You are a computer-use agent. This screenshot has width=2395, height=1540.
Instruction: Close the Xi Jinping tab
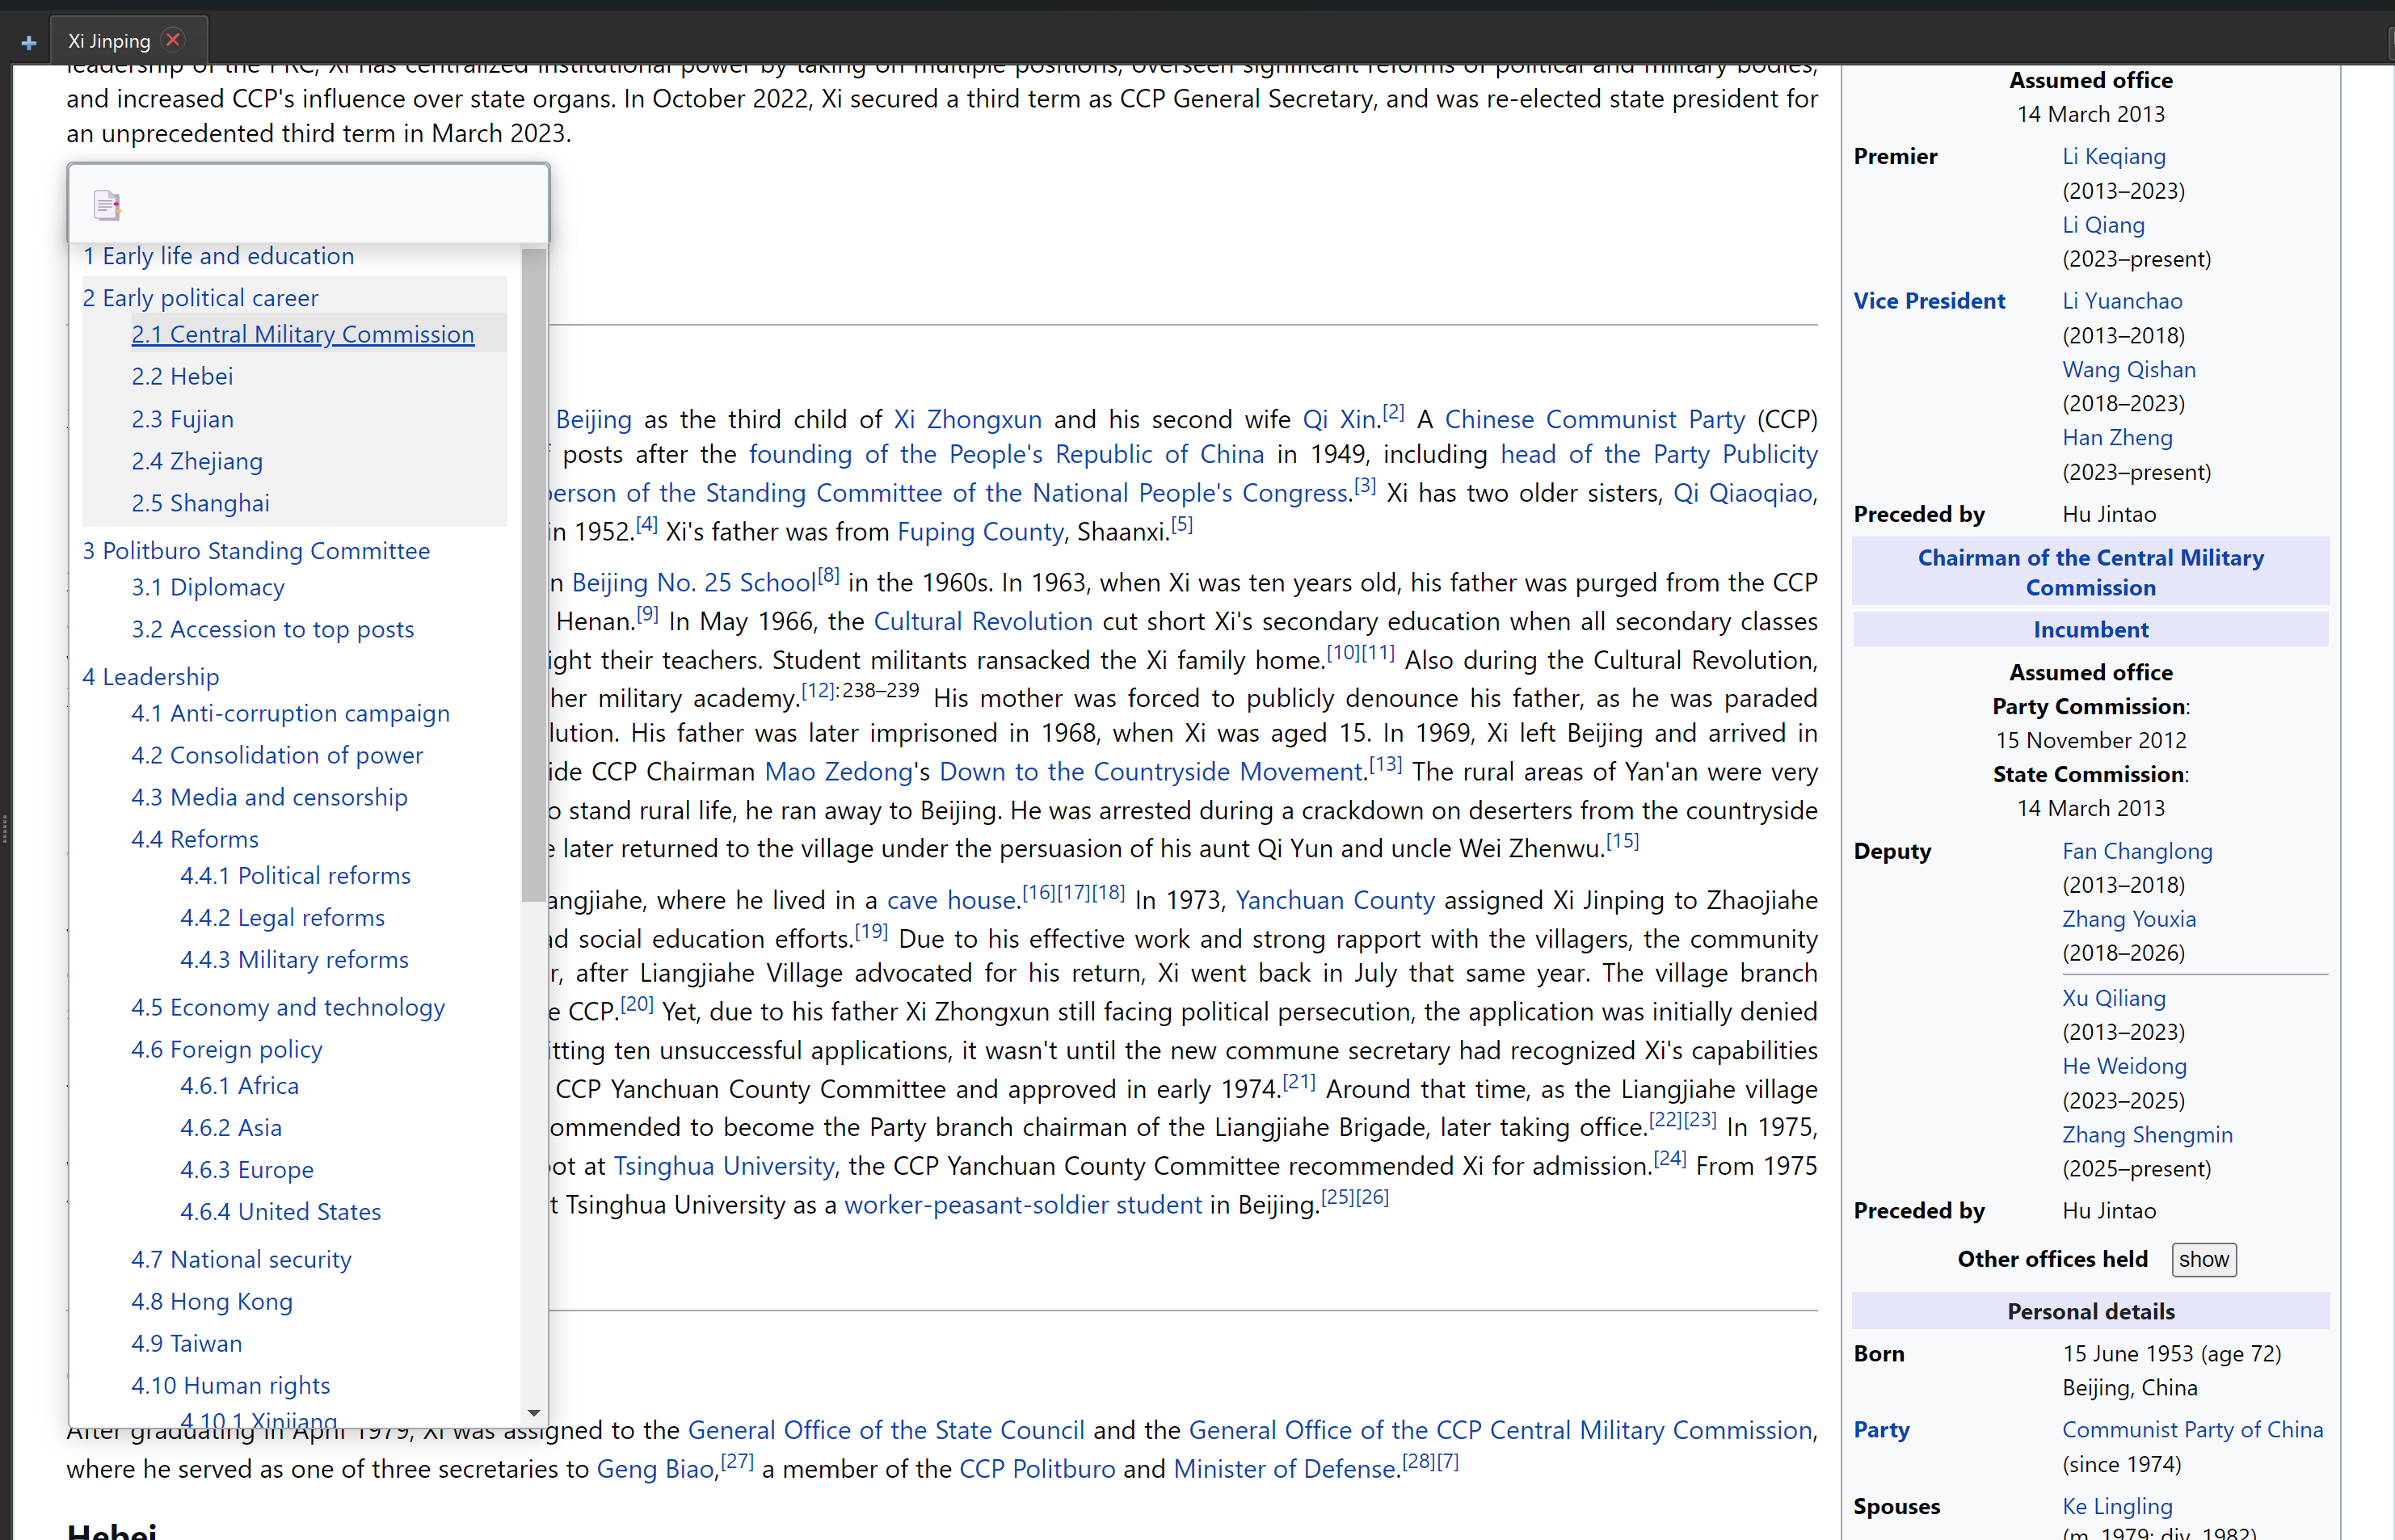[173, 40]
